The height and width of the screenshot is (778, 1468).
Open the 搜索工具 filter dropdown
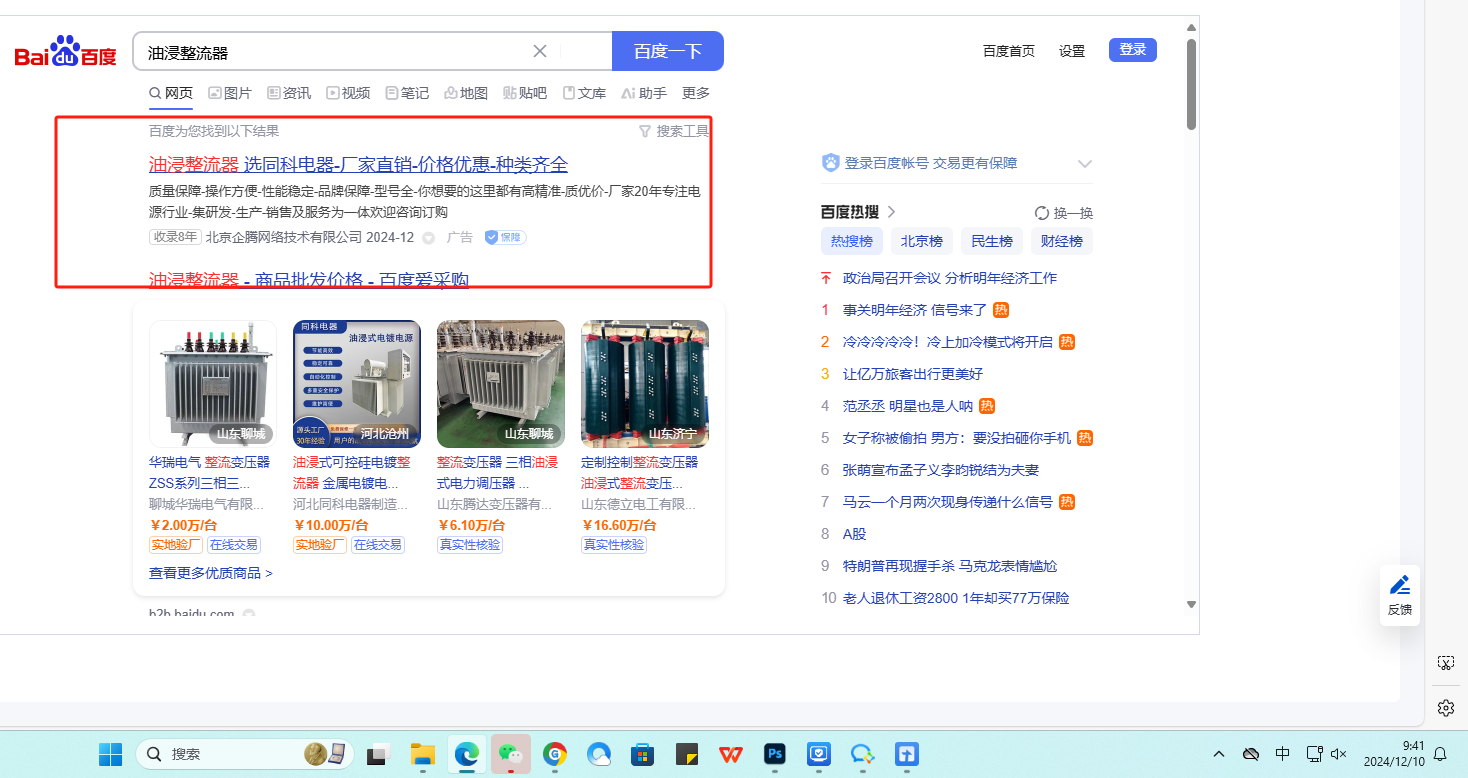tap(674, 131)
